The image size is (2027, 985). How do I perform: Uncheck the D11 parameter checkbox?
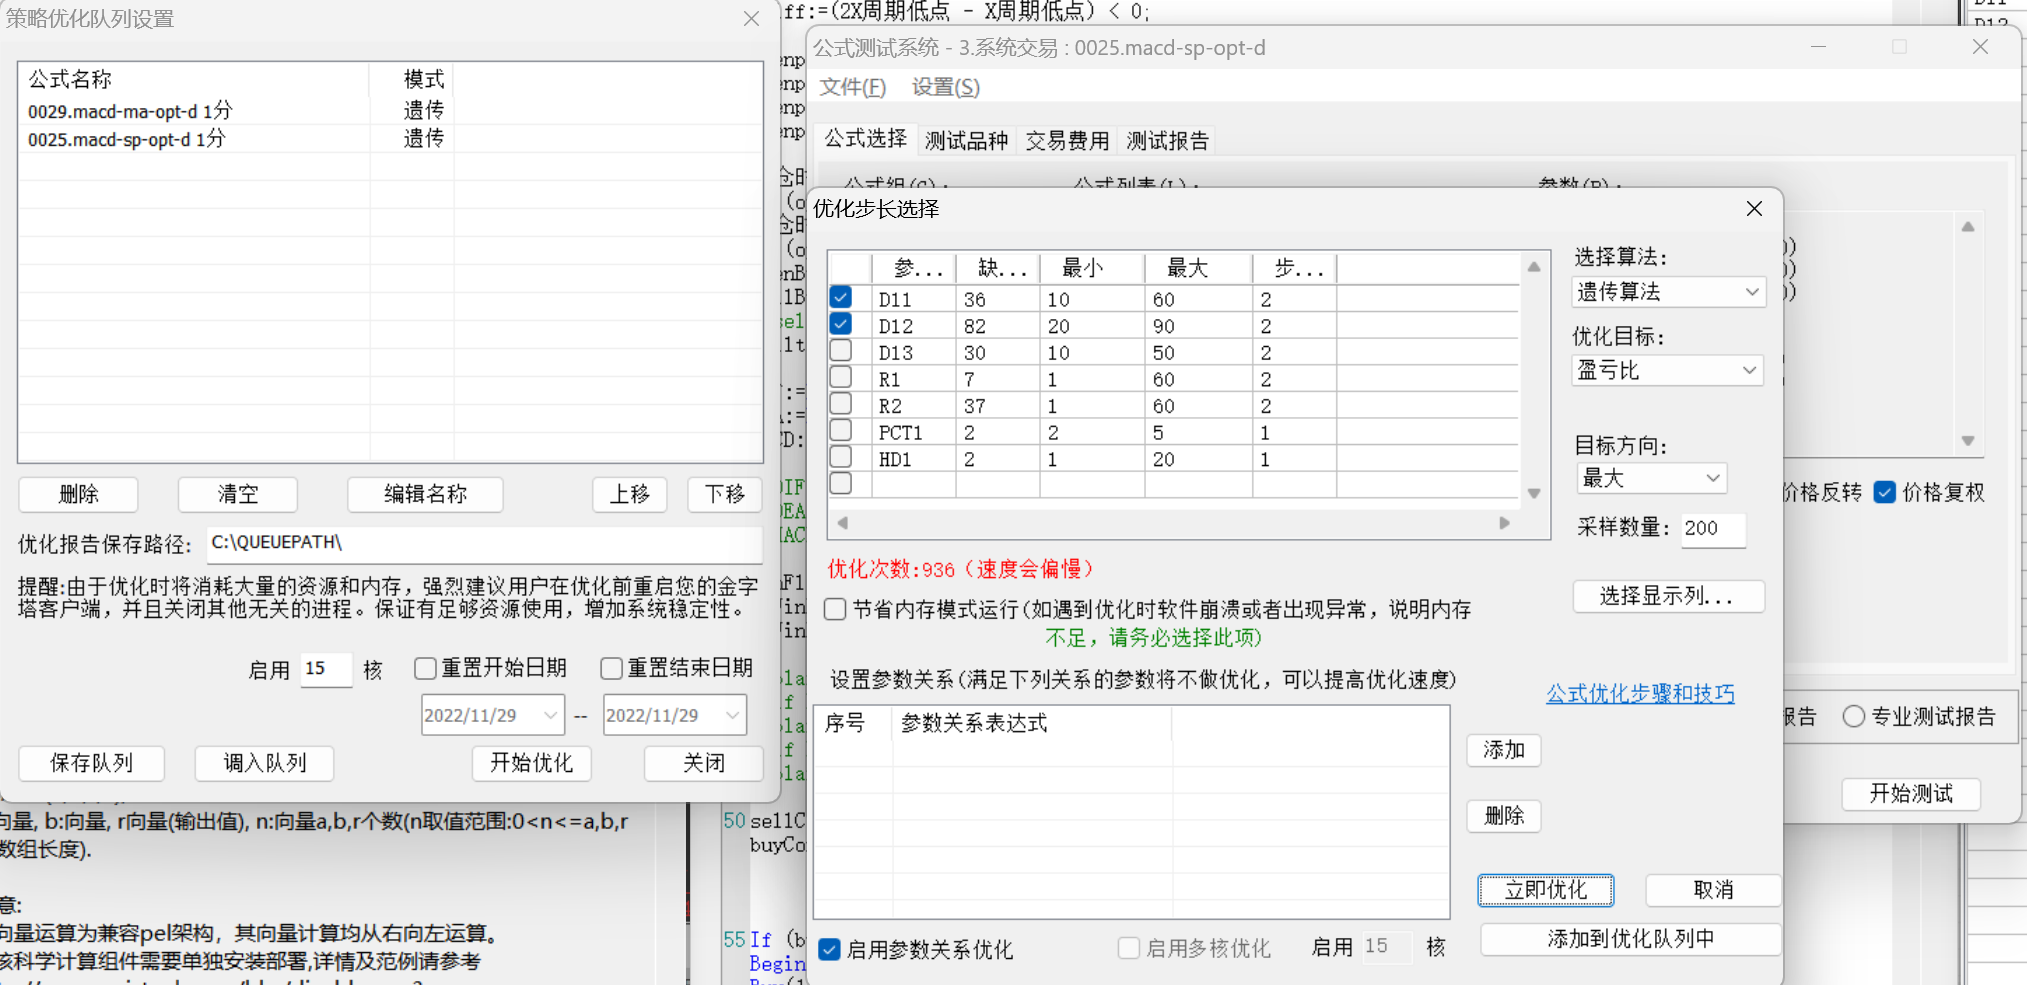[841, 298]
